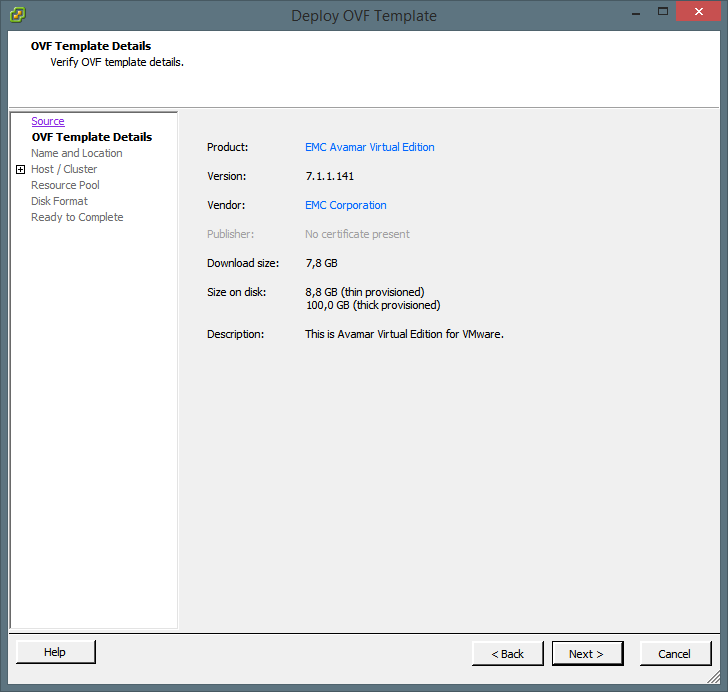Click the vSphere icon in the title bar

17,15
